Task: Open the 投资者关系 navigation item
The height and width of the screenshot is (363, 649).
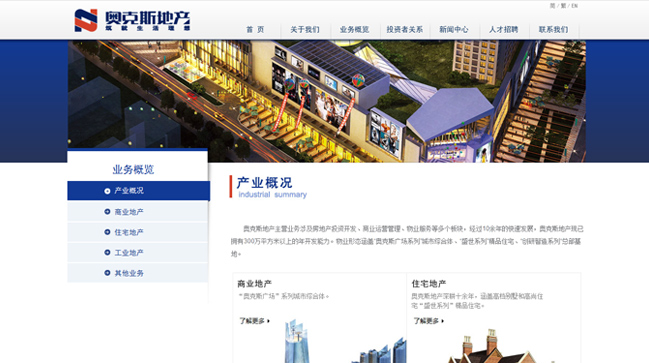Action: (404, 29)
